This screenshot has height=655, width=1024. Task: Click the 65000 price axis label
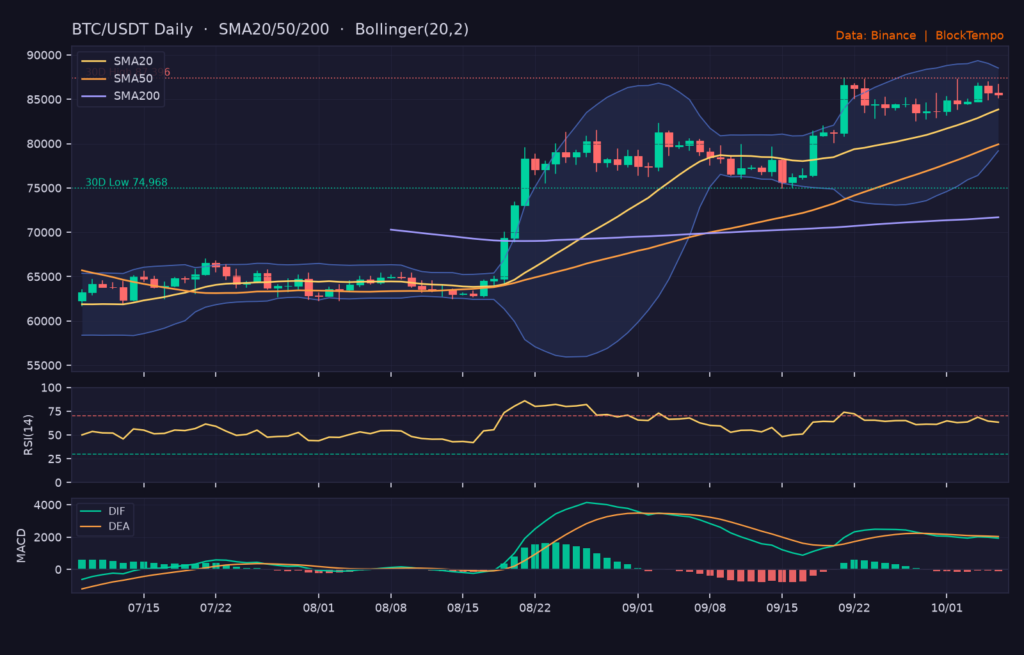point(44,277)
